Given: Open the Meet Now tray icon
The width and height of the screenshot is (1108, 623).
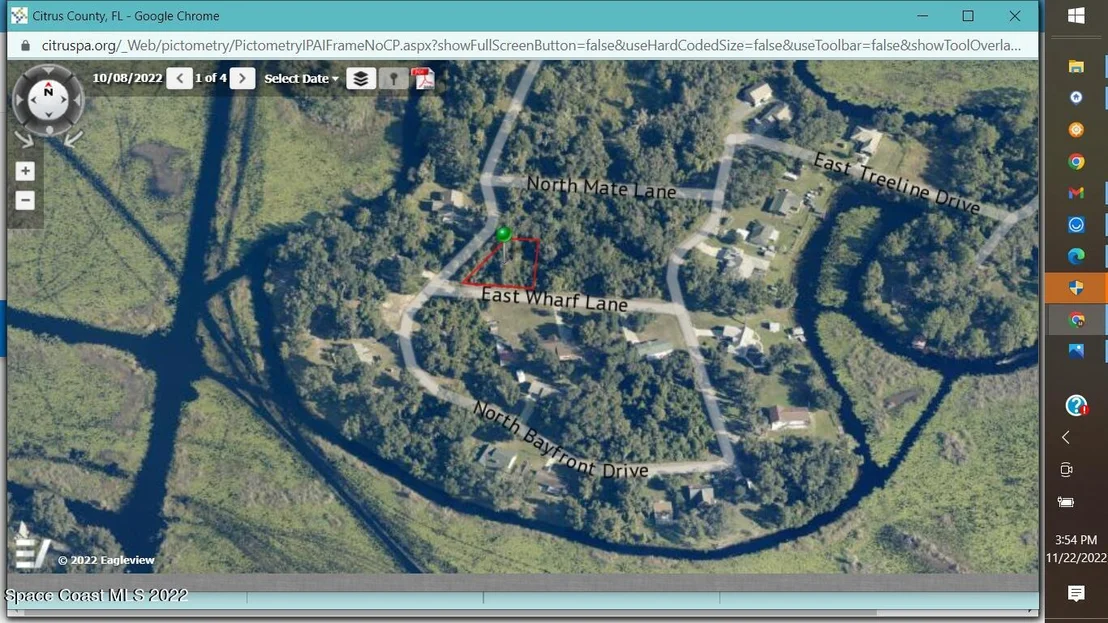Looking at the screenshot, I should tap(1066, 470).
